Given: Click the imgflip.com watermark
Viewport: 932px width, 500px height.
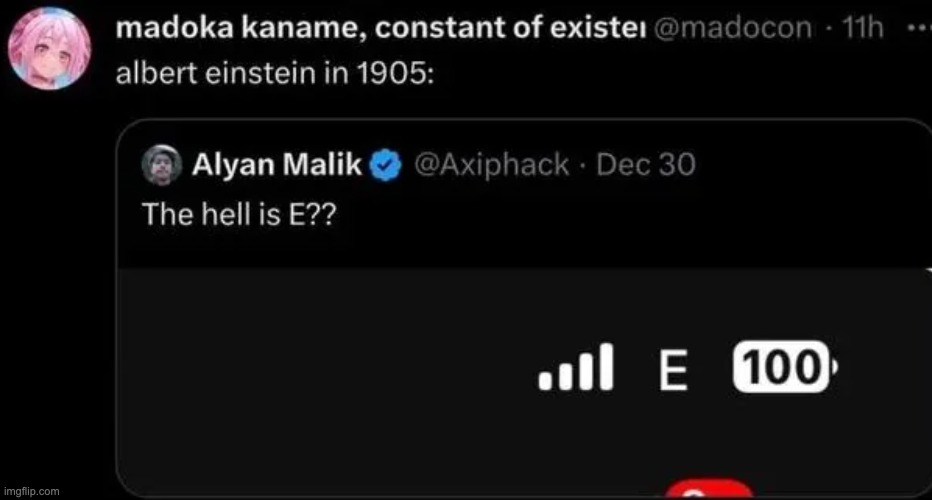Looking at the screenshot, I should [32, 491].
